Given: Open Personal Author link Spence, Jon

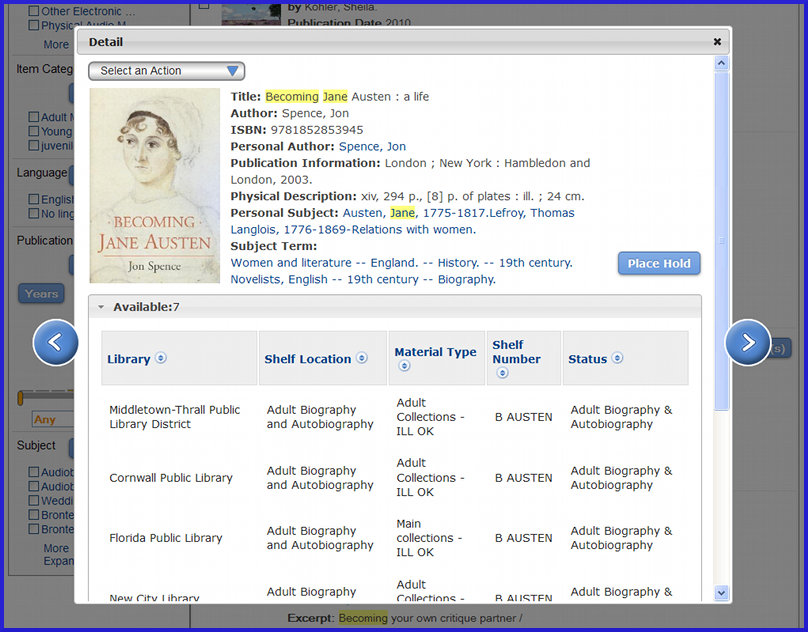Looking at the screenshot, I should coord(373,146).
